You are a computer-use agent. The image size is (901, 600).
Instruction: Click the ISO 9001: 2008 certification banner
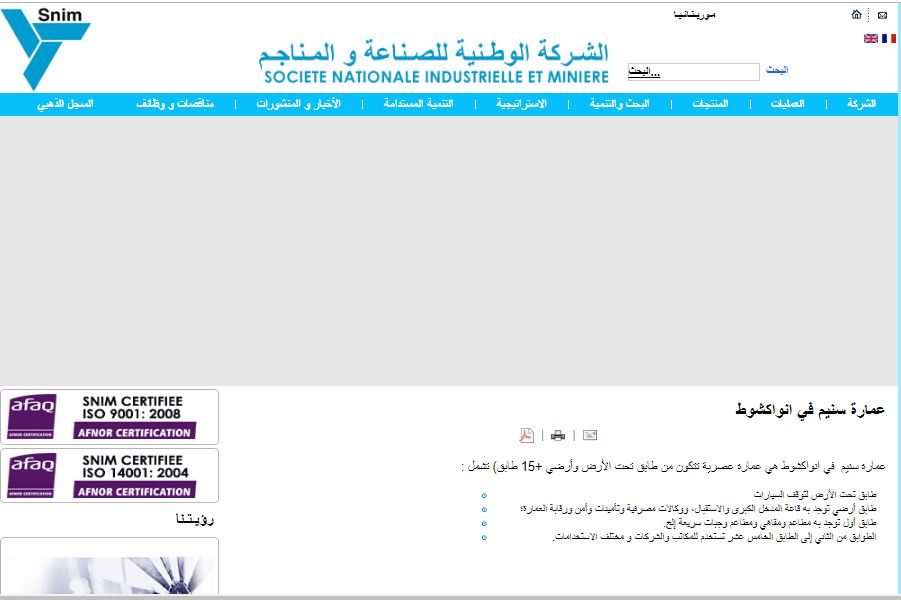pos(109,417)
